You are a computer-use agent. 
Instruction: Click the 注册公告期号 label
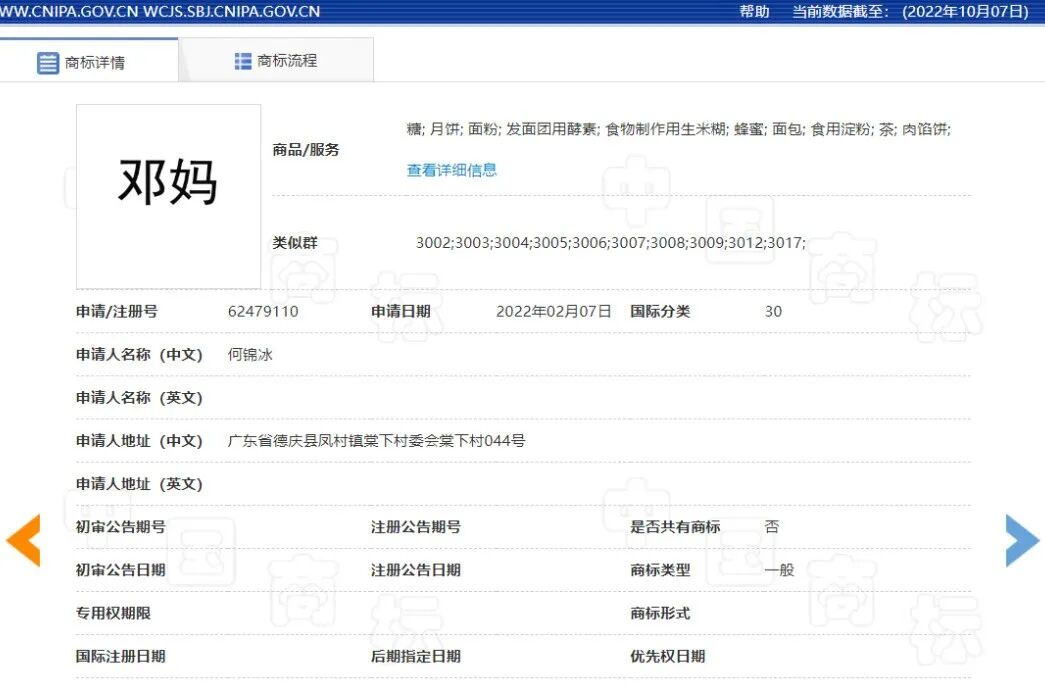416,527
